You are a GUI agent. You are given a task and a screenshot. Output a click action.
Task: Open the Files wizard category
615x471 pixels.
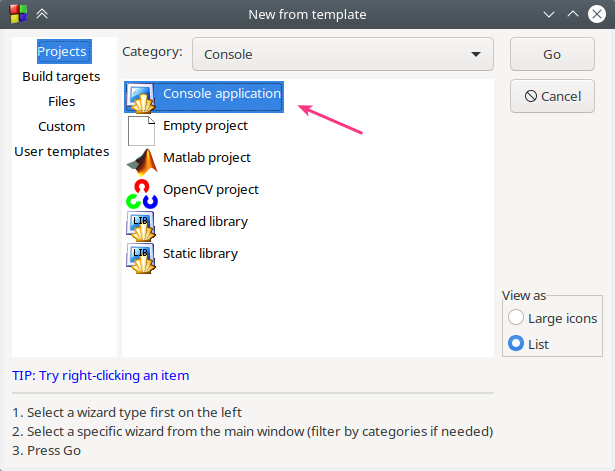point(61,101)
